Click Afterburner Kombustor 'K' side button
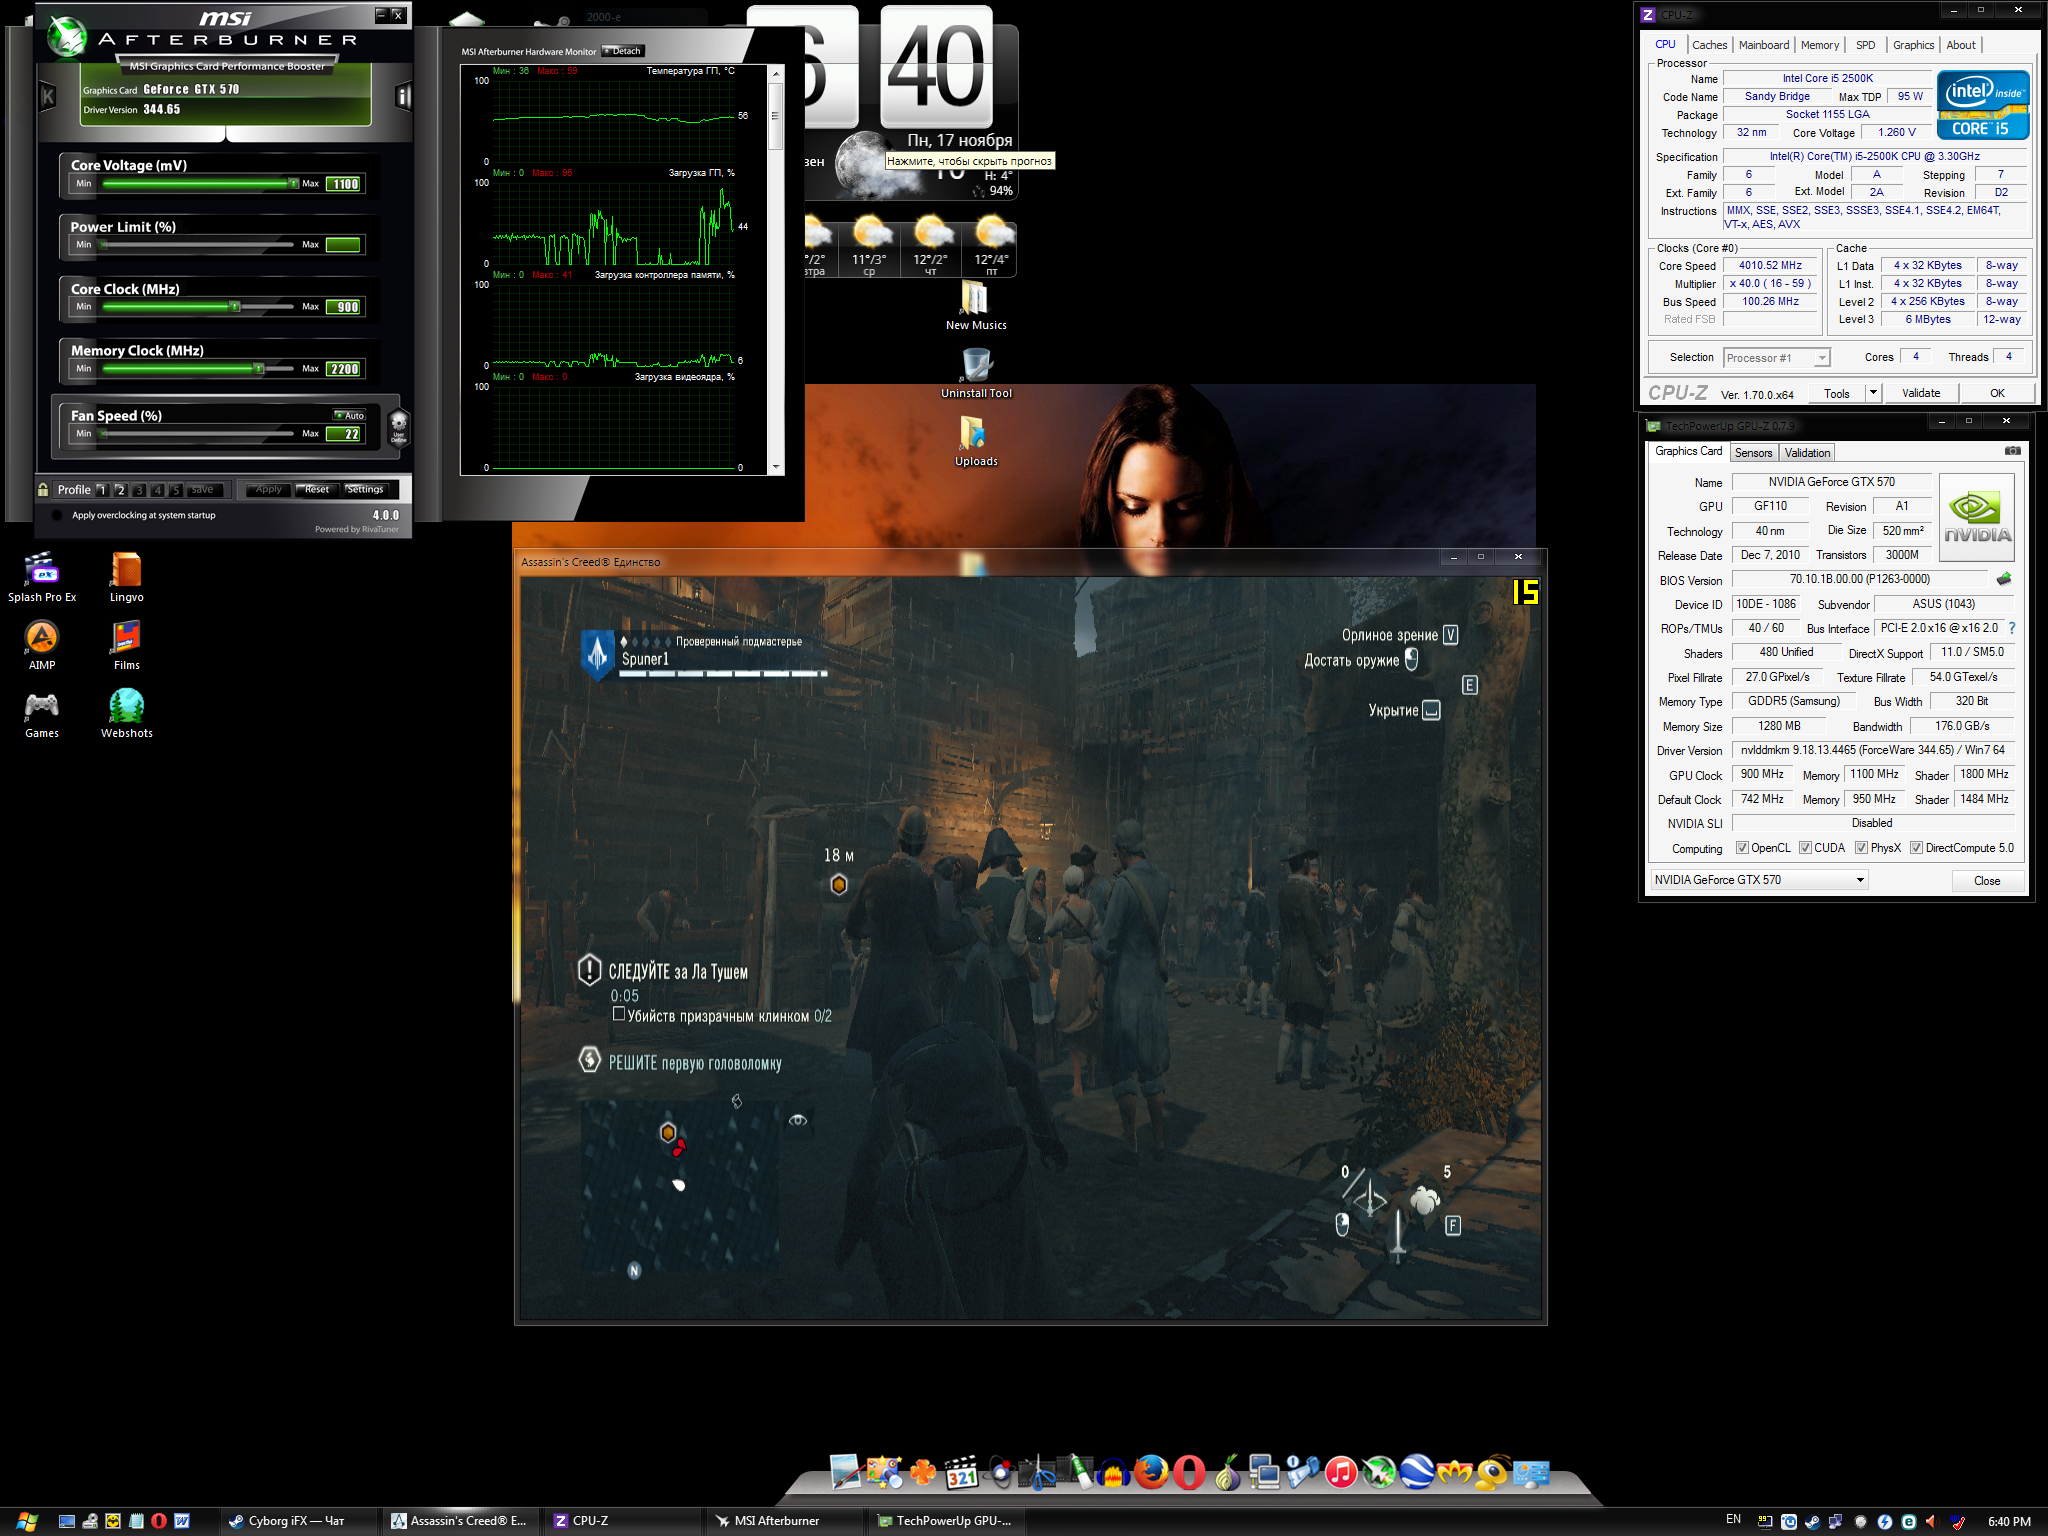The width and height of the screenshot is (2048, 1536). tap(47, 97)
